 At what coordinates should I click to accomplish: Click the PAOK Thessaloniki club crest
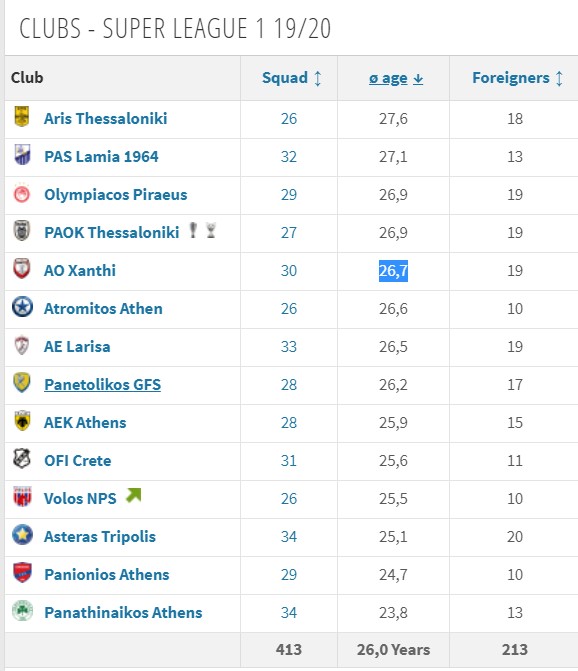coord(21,231)
